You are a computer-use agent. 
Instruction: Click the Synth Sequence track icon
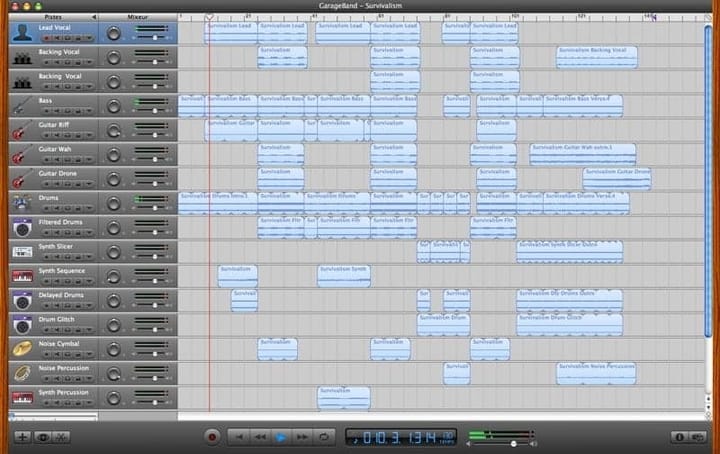22,276
